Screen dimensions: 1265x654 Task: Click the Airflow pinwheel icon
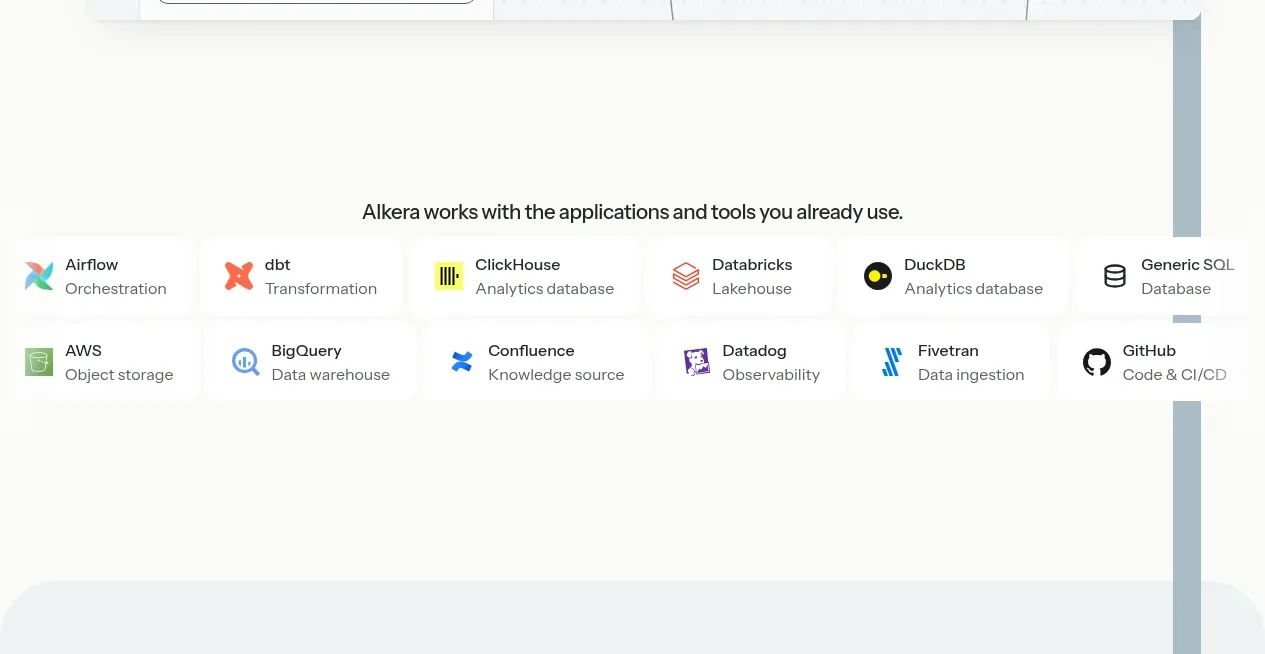[x=39, y=276]
